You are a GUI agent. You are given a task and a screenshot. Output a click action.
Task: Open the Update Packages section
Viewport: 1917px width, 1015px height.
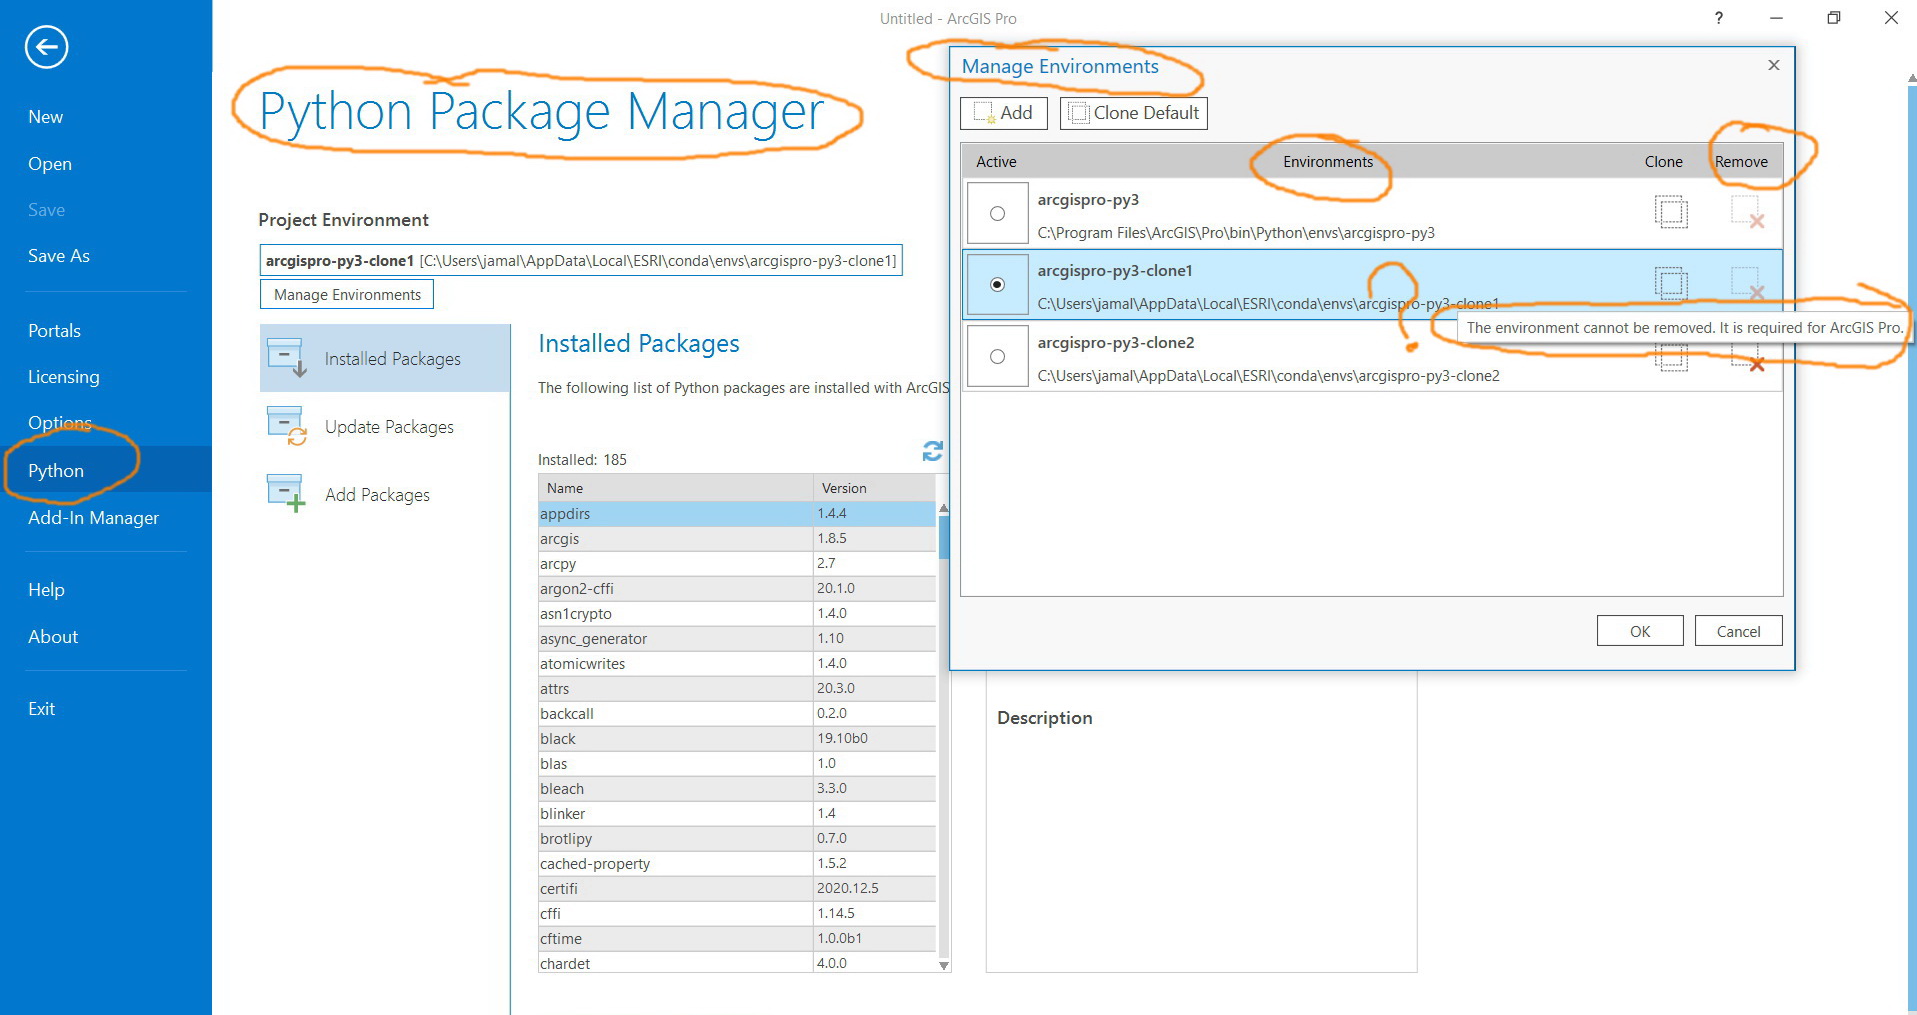(385, 427)
